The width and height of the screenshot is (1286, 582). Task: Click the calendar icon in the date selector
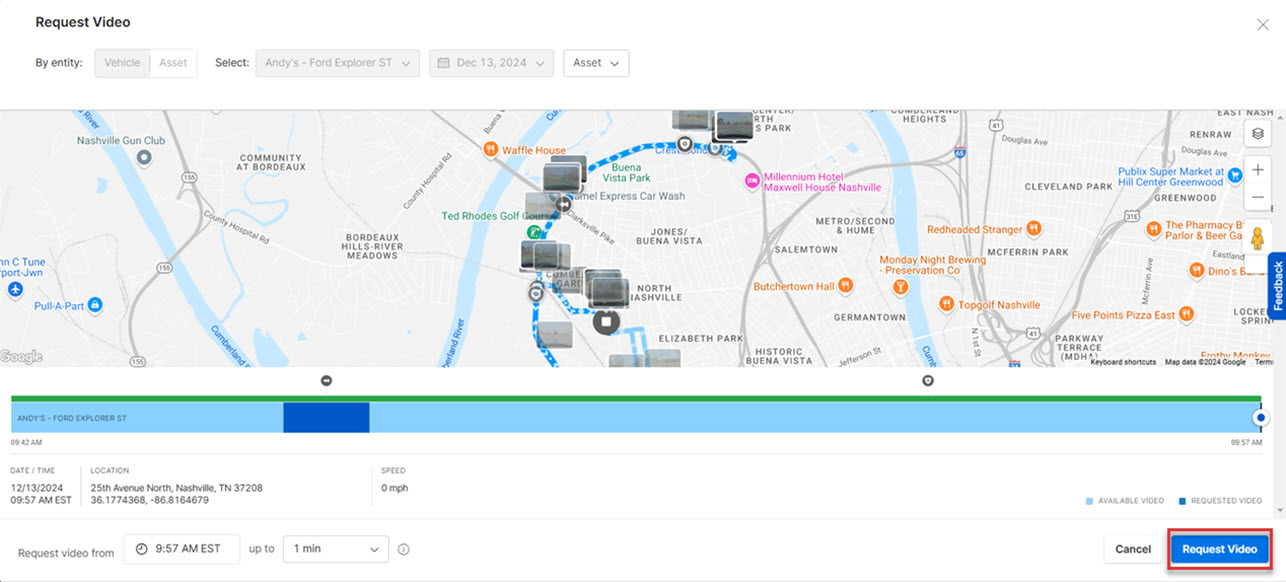pos(443,62)
